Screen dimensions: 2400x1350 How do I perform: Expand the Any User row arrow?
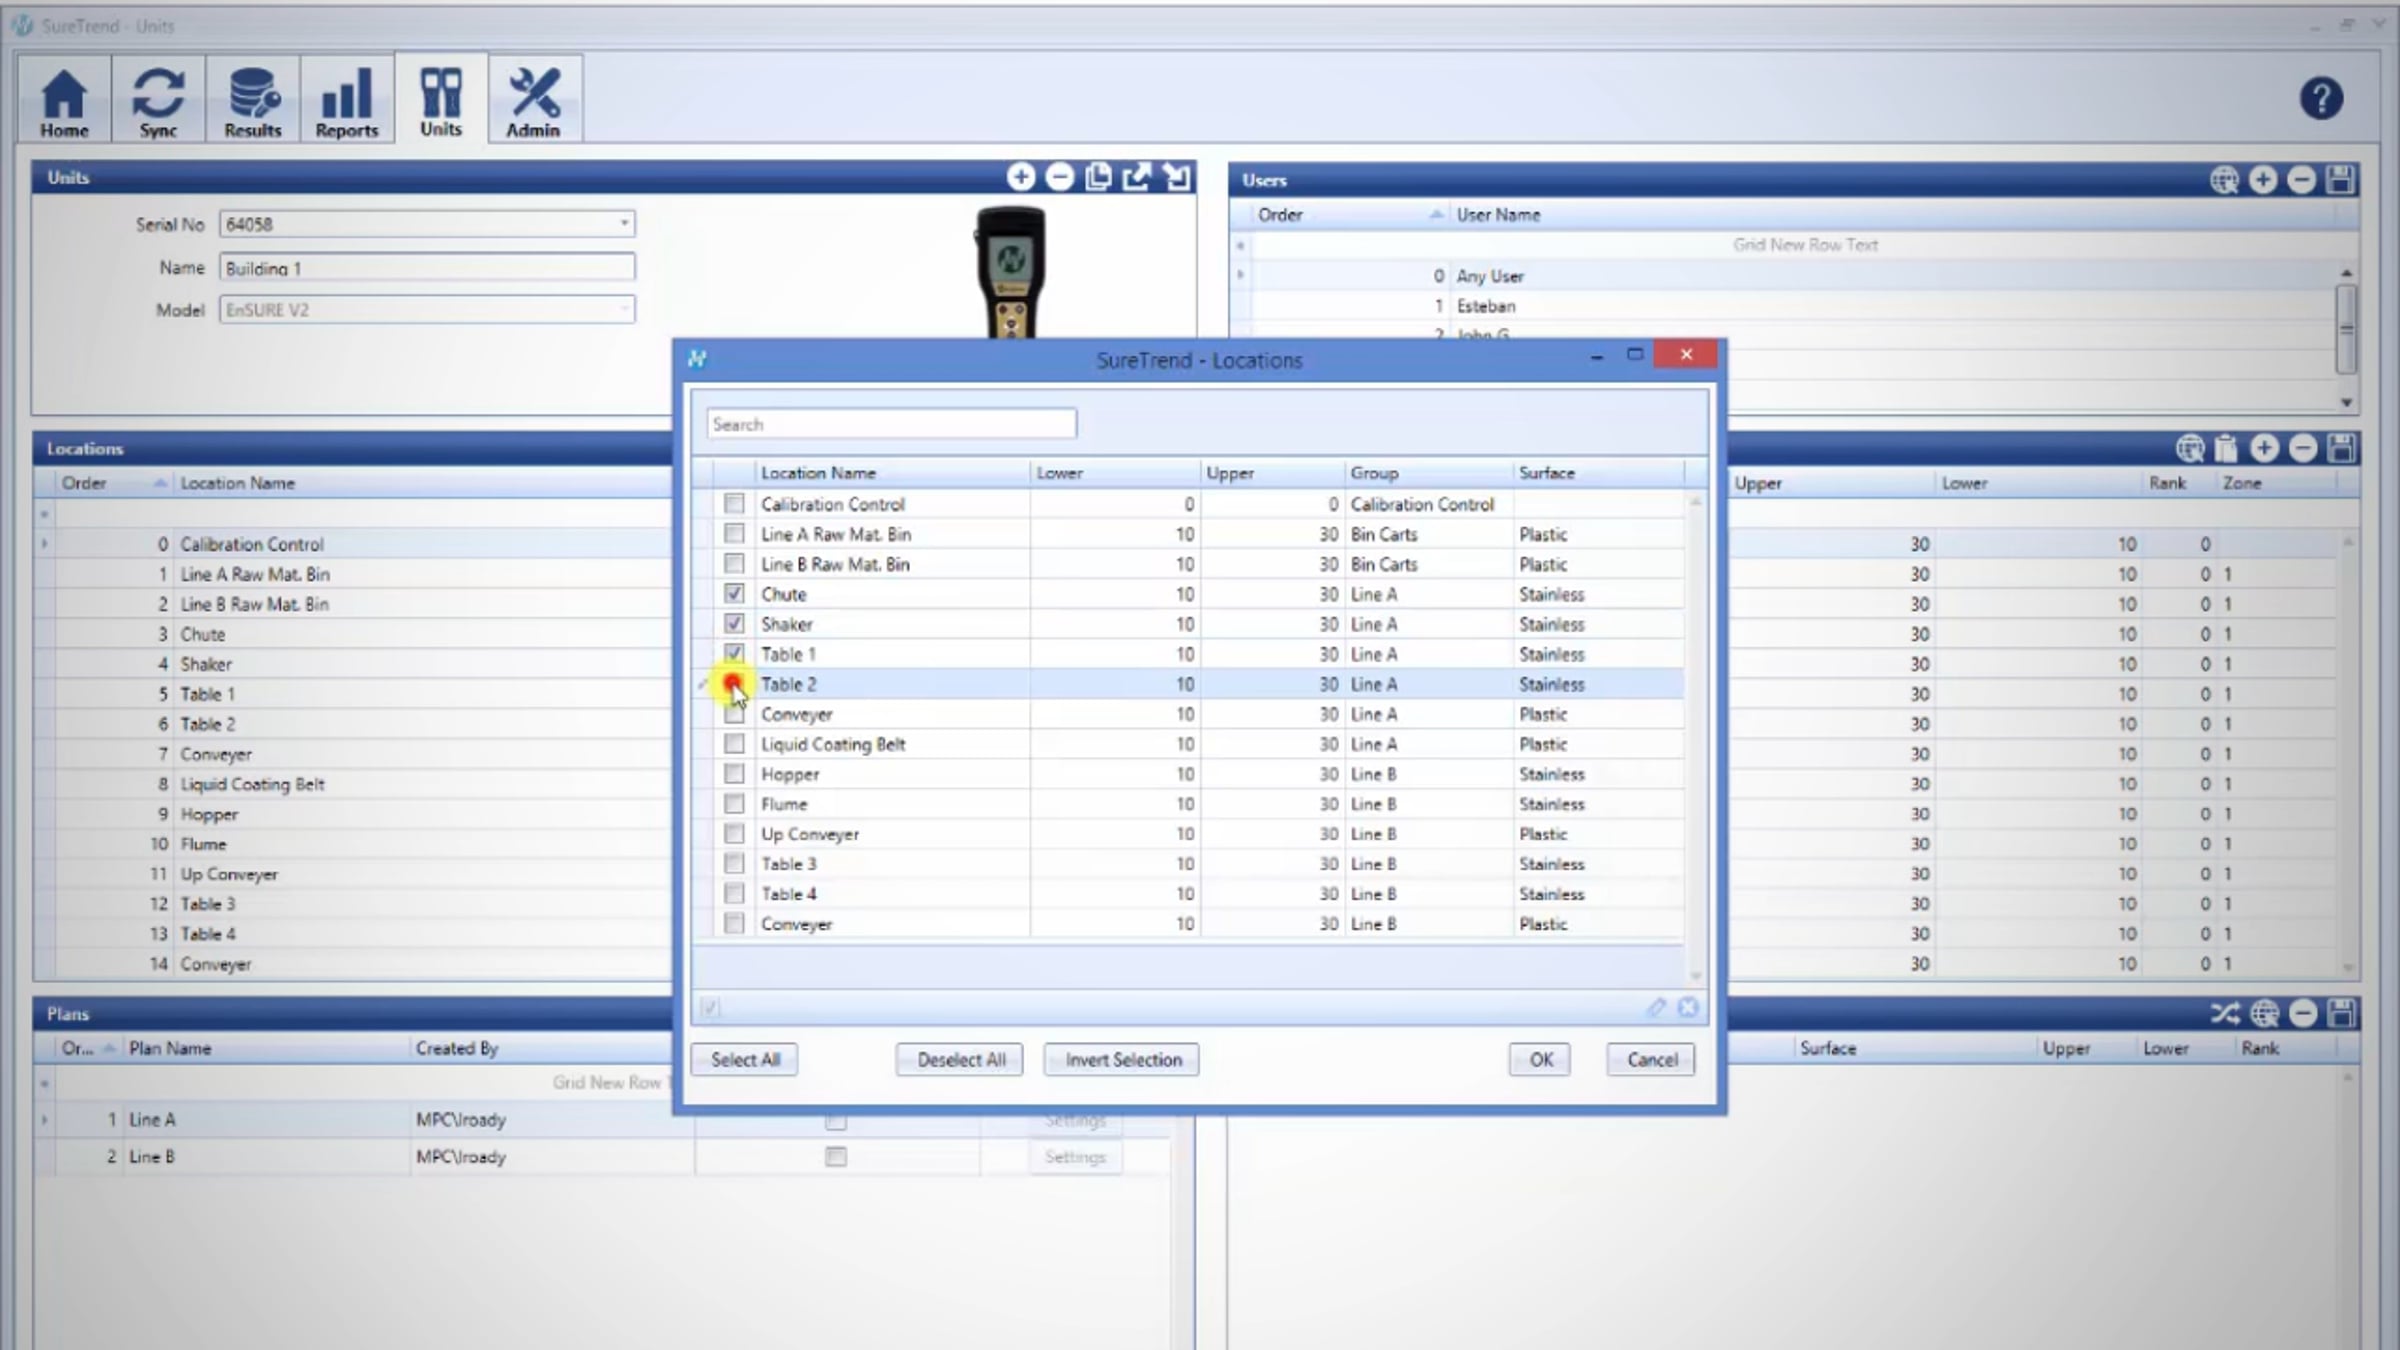[x=1240, y=275]
